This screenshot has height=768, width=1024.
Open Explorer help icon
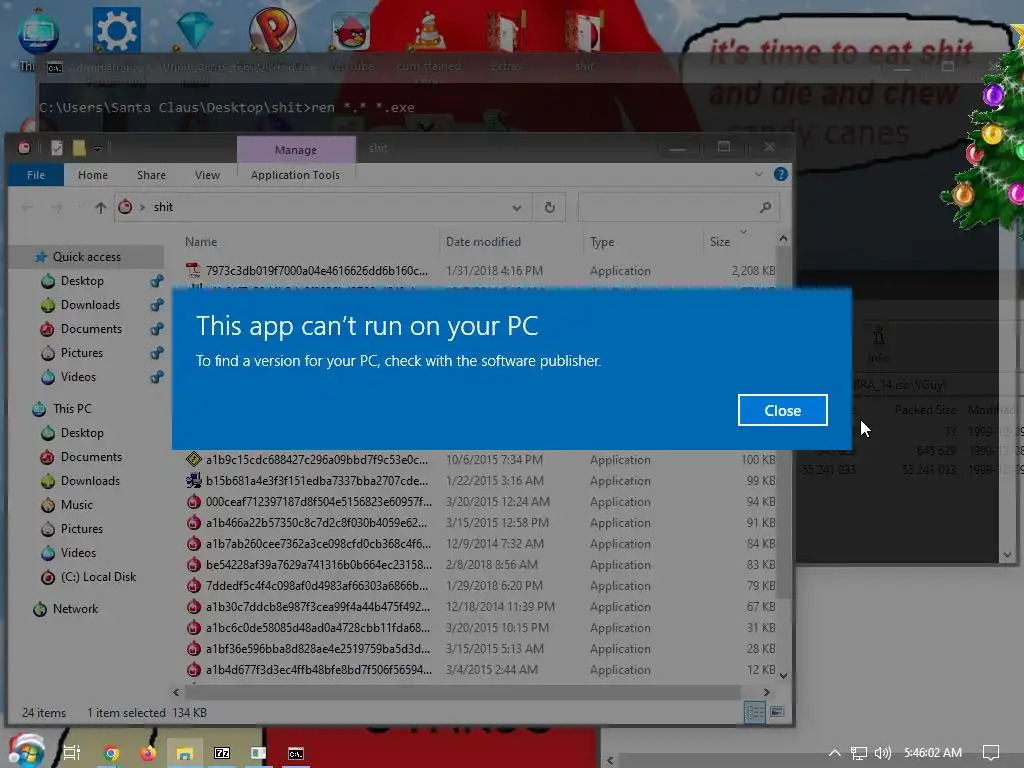tap(780, 174)
